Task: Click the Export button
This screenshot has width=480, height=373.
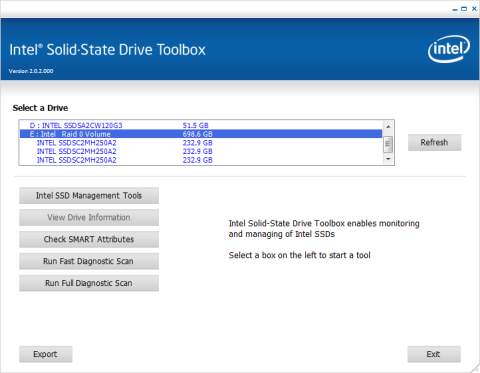Action: (x=46, y=354)
